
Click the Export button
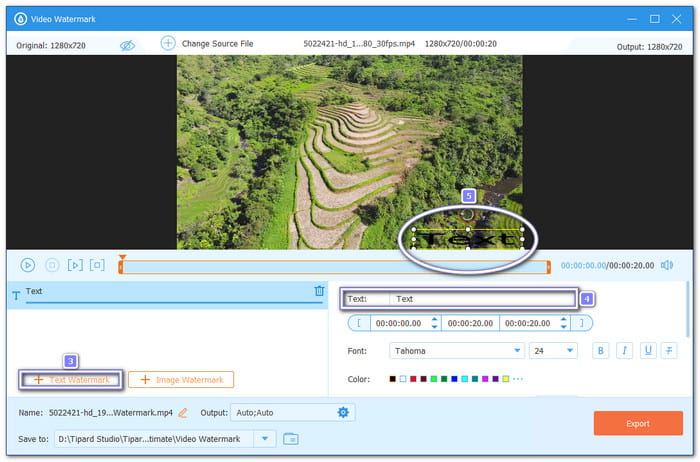tap(637, 423)
